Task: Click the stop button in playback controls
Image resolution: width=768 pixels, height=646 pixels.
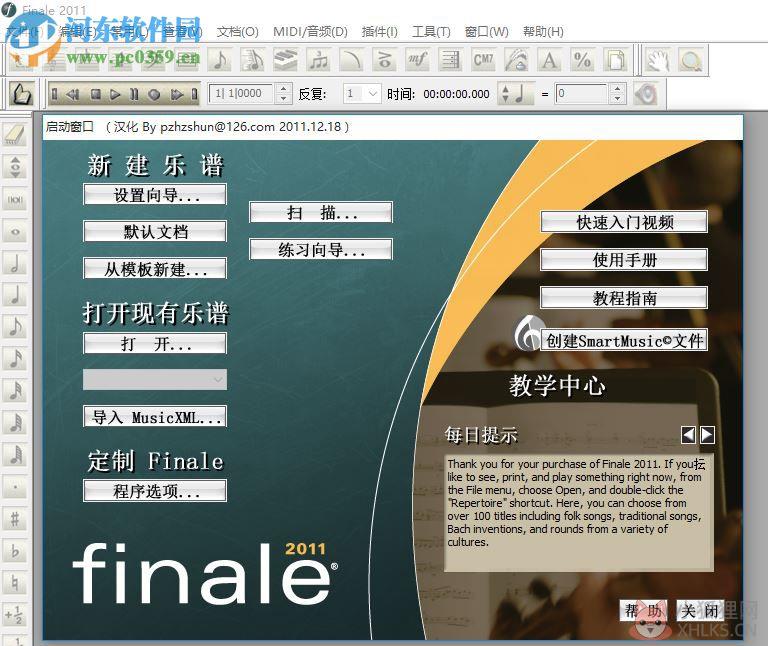Action: pos(96,94)
